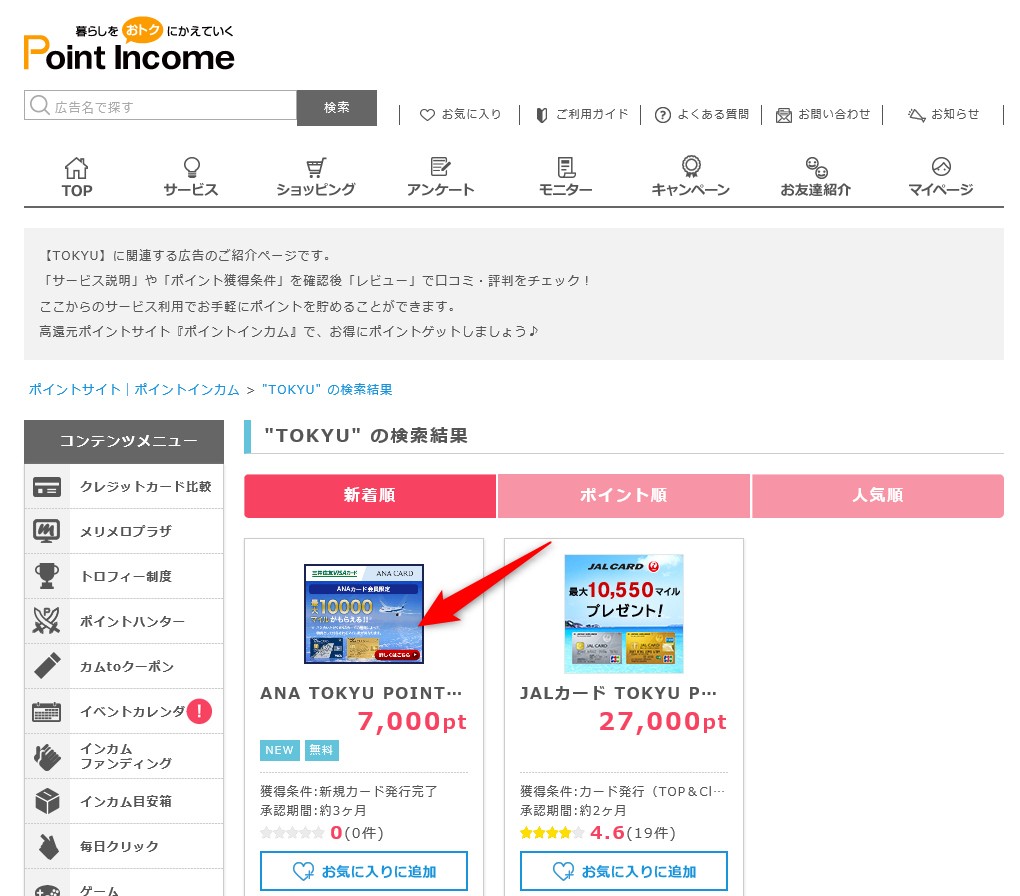Click the 検索 search button
Screen dimensions: 1020x896
(x=337, y=107)
